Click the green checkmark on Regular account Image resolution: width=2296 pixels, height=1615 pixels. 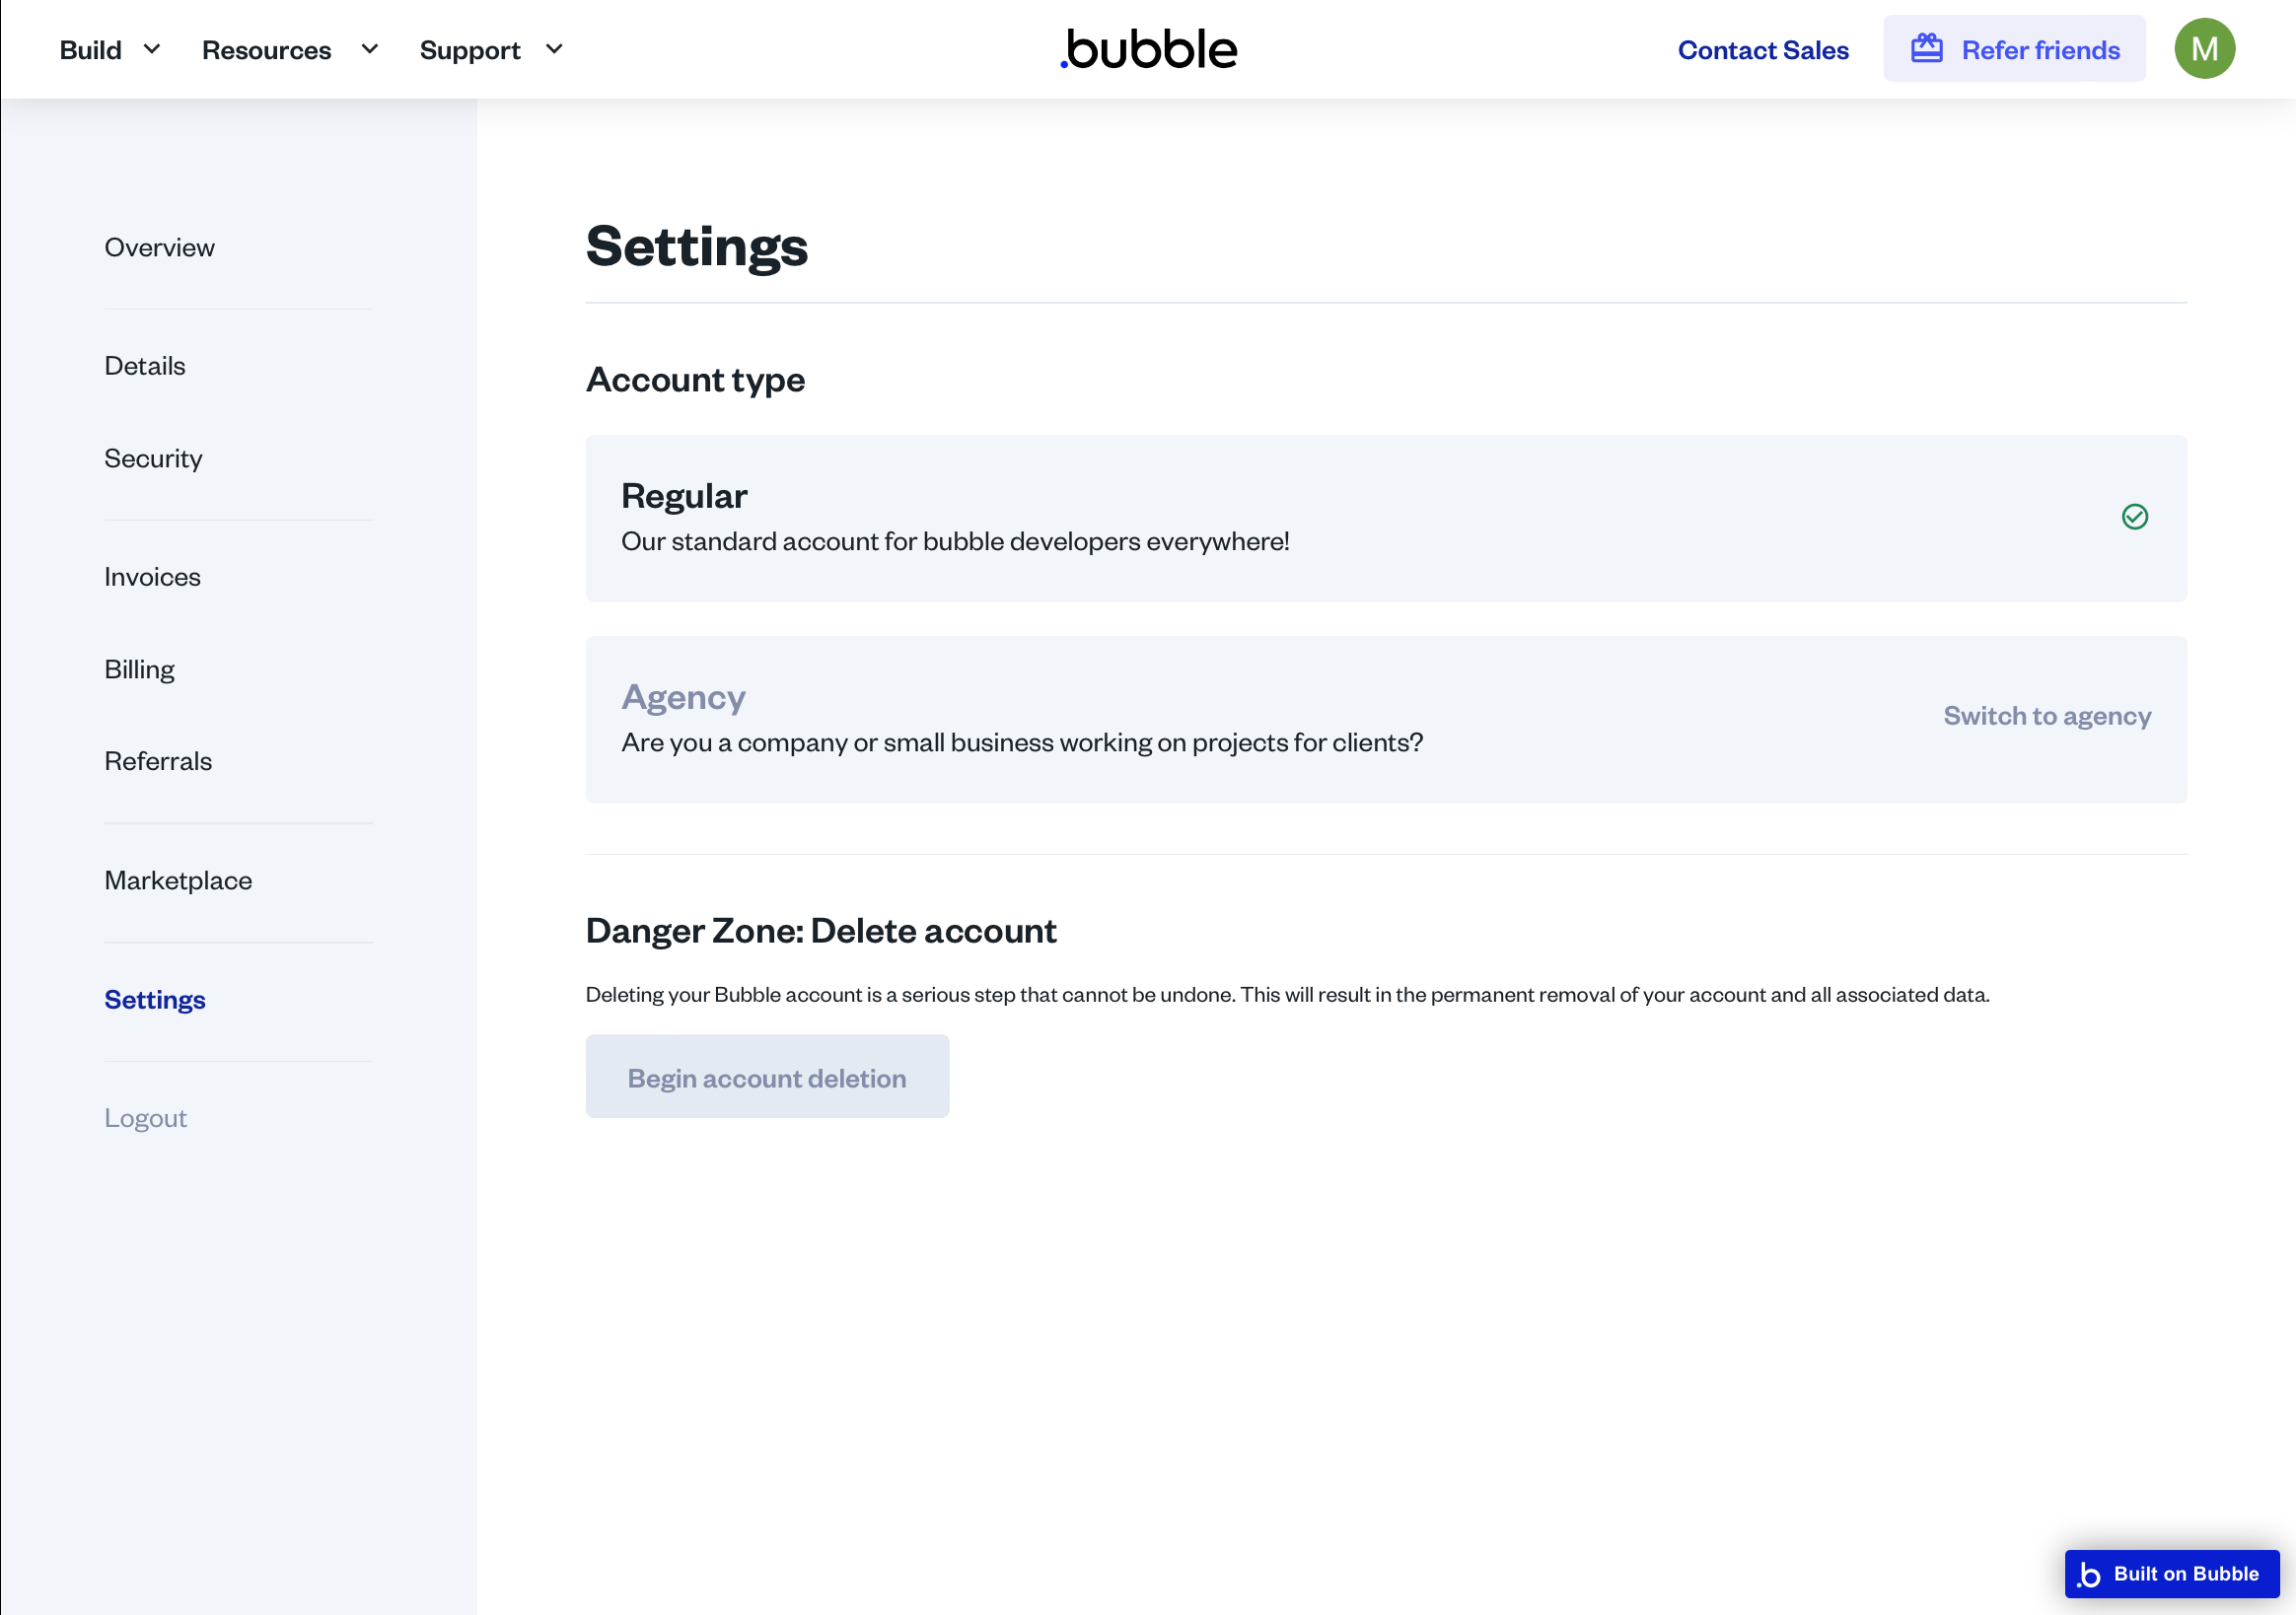pyautogui.click(x=2134, y=517)
